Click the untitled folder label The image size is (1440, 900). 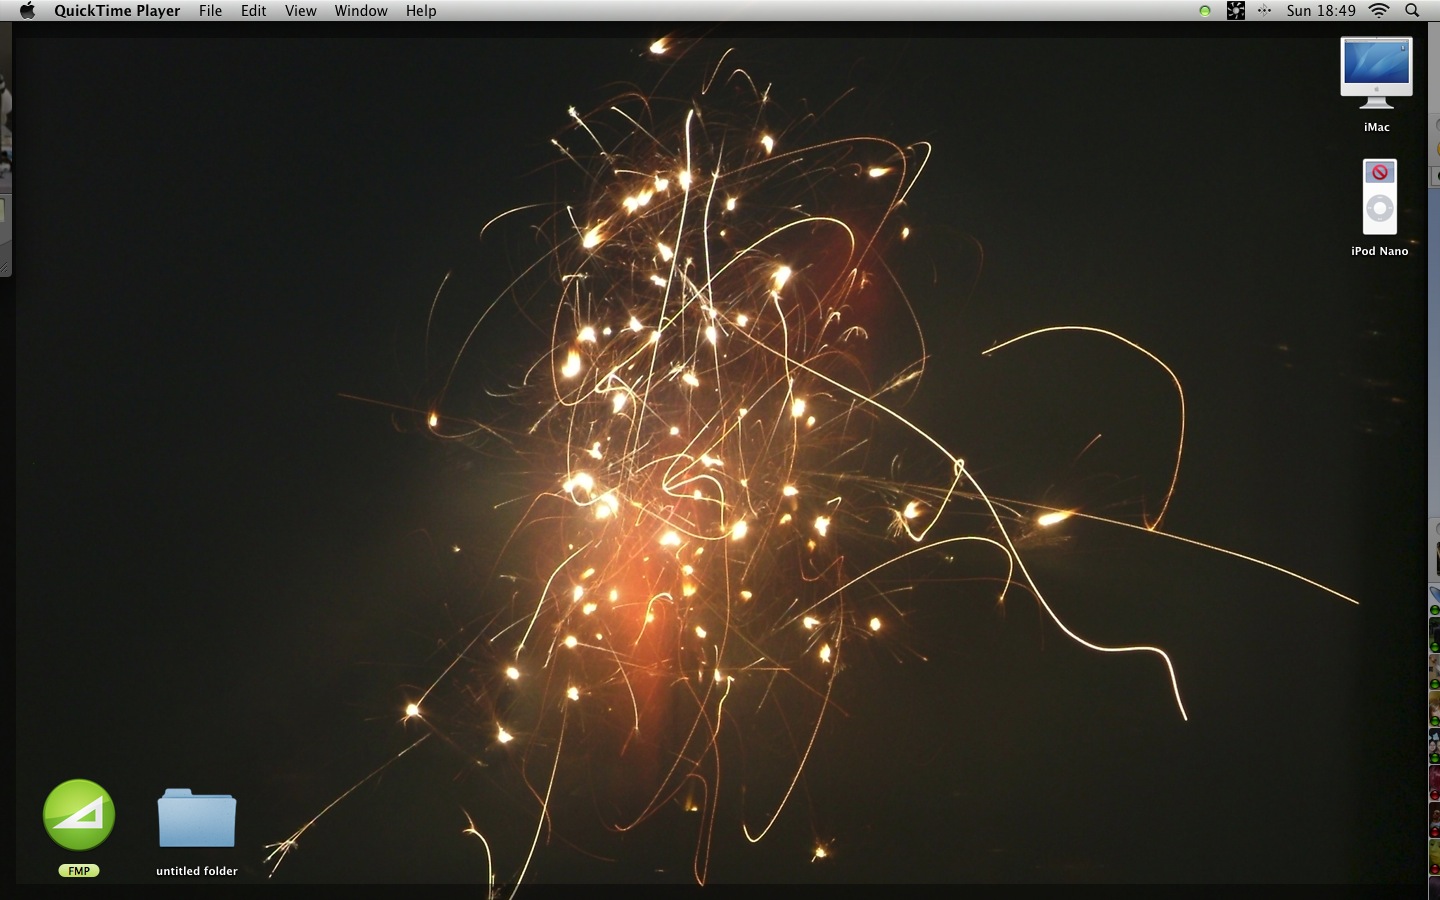pos(197,871)
